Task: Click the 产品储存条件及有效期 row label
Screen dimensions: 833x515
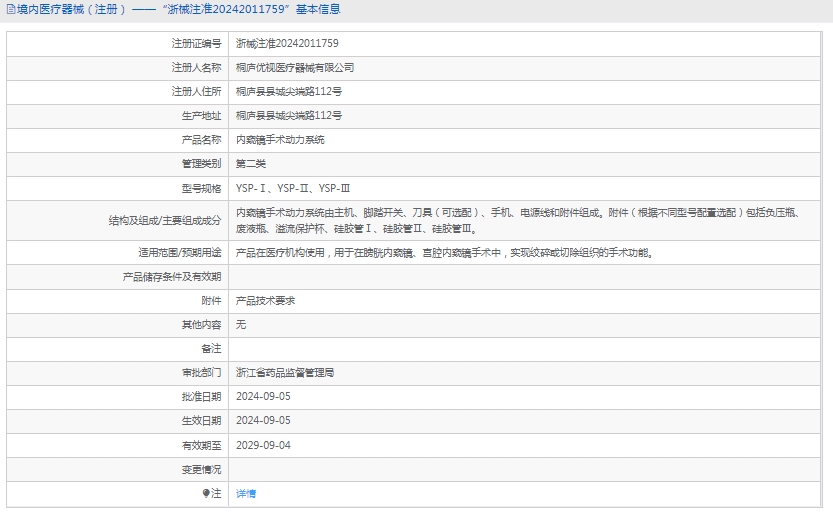Action: click(172, 277)
